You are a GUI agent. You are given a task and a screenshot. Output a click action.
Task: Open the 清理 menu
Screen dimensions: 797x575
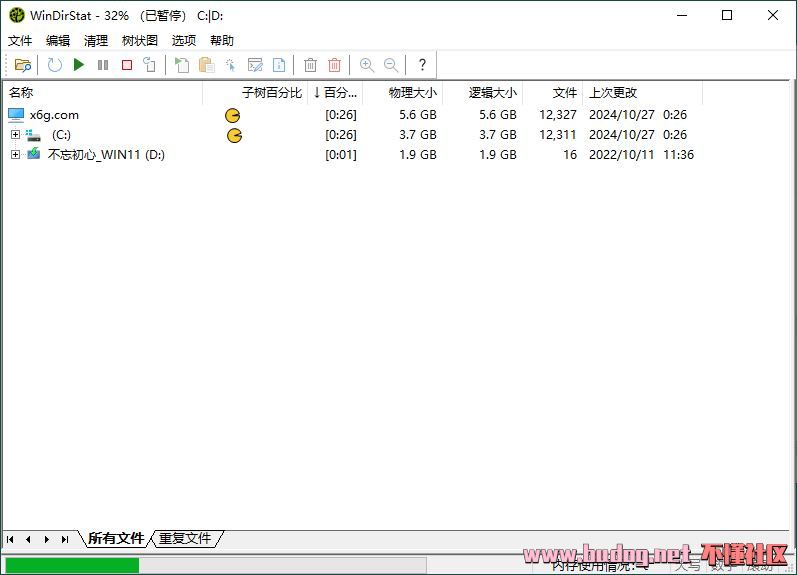click(x=96, y=41)
